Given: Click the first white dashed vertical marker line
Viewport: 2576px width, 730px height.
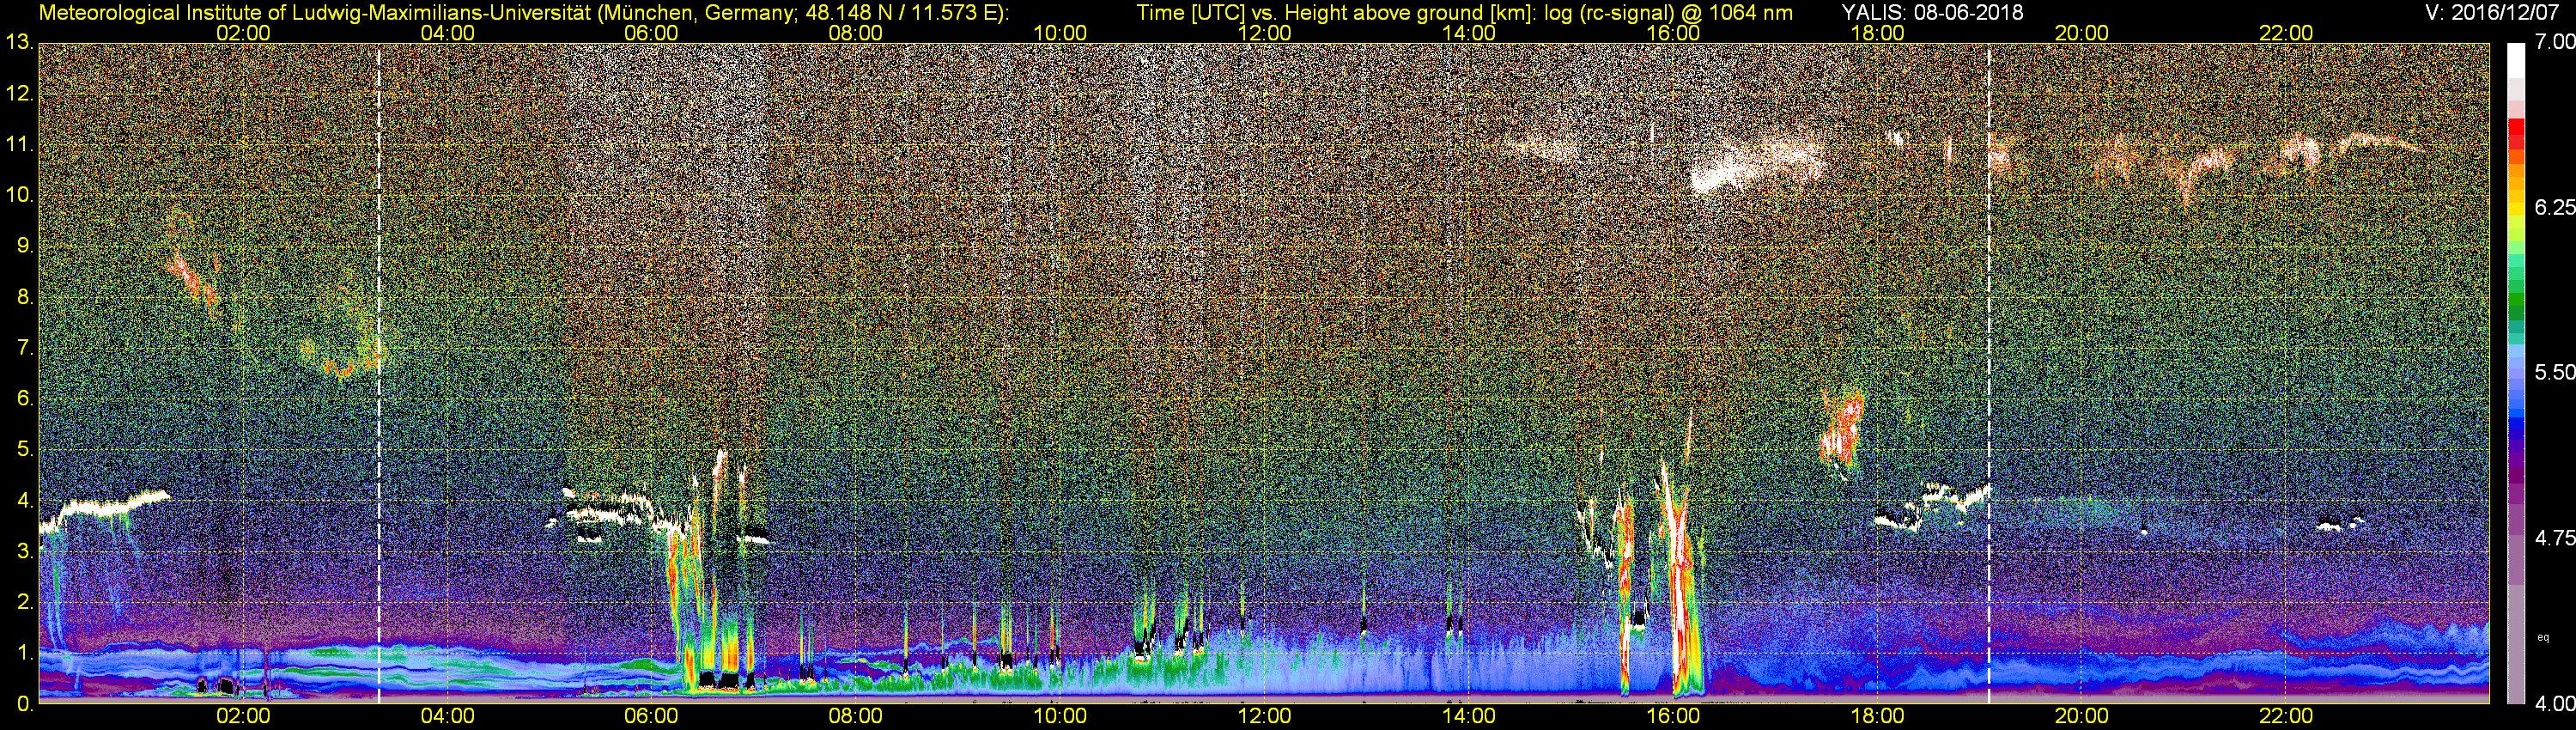Looking at the screenshot, I should pos(379,373).
